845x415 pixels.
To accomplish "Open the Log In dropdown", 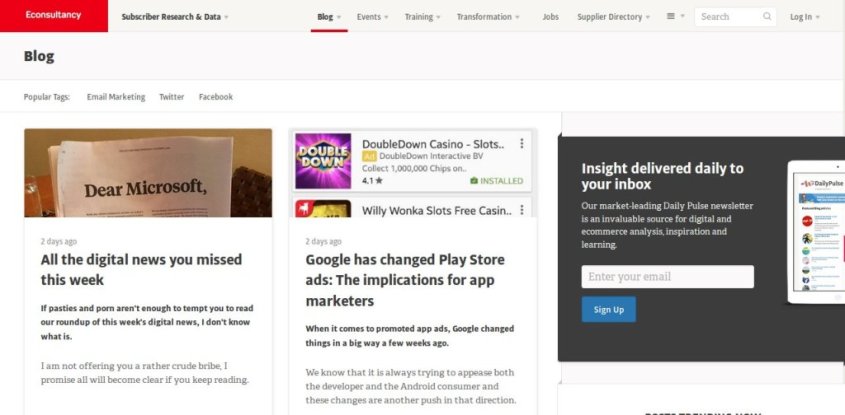I will (x=804, y=17).
